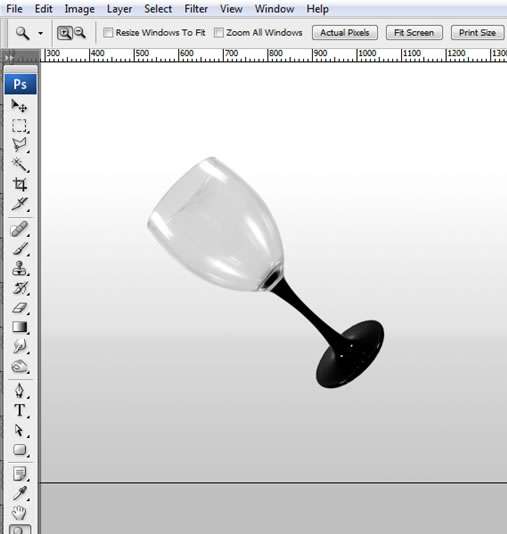Click the black wine glass base on canvas
Screen dimensions: 507x534
[350, 354]
